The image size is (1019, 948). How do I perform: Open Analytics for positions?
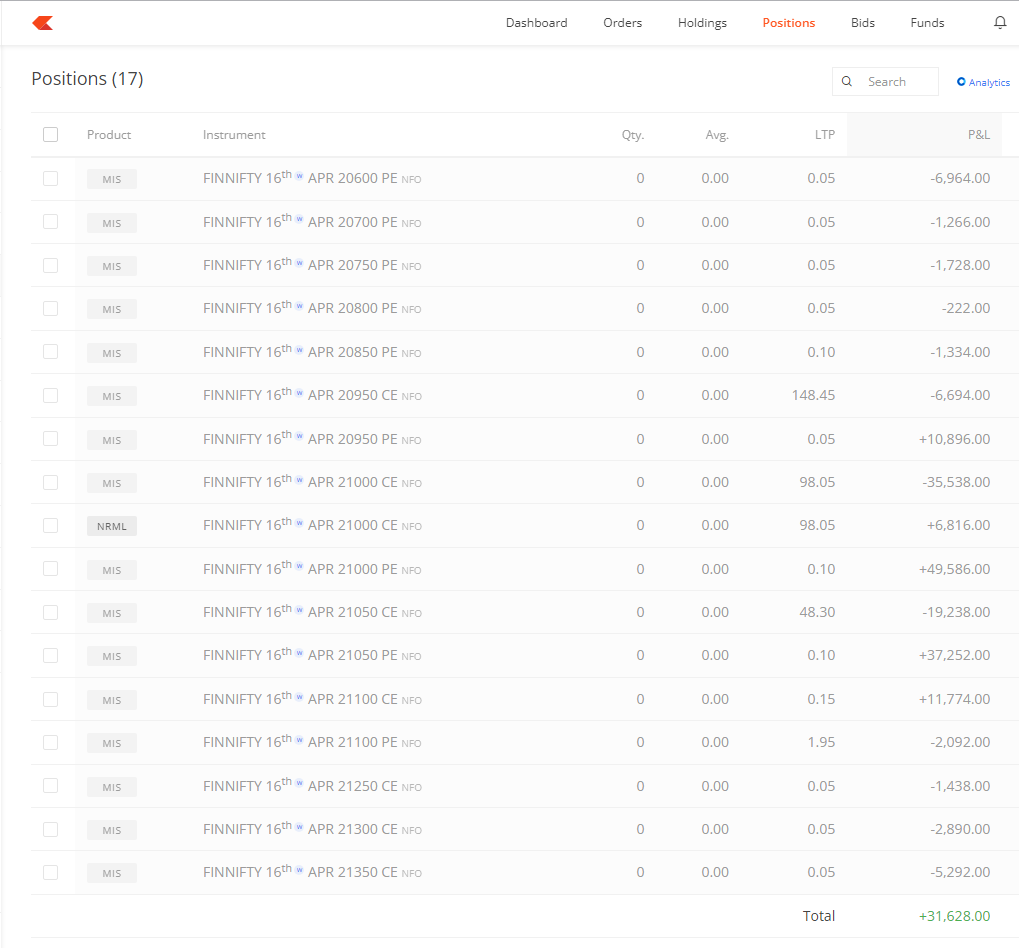[x=982, y=82]
